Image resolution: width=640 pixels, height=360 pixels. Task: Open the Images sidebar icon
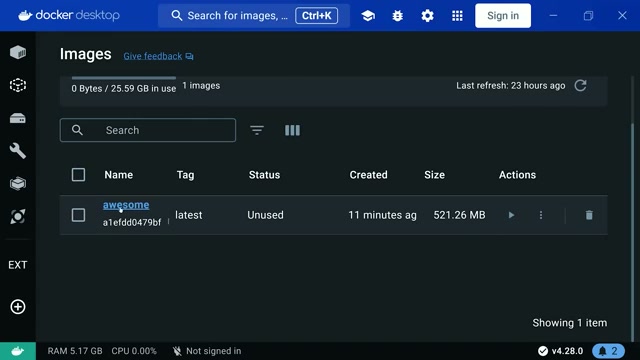pos(18,85)
